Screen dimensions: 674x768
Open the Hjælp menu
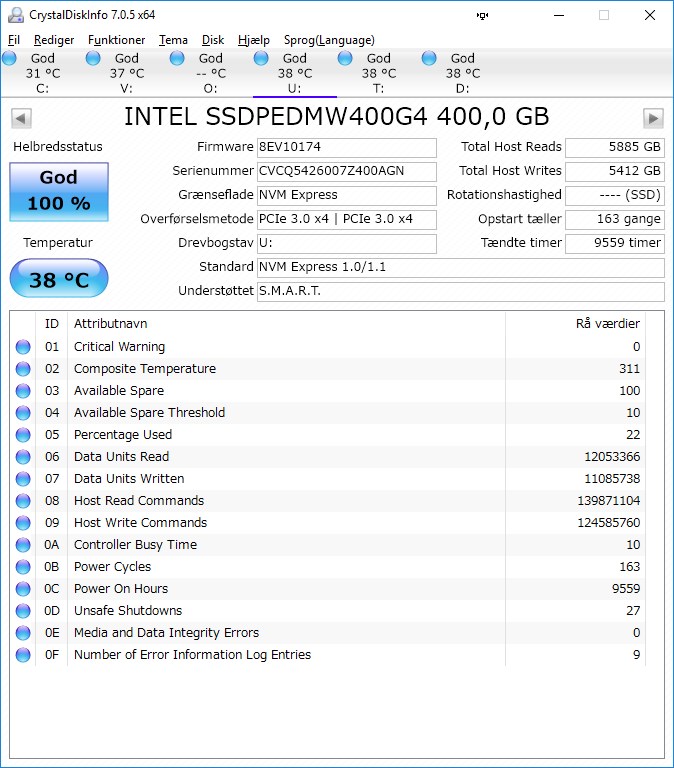(254, 40)
